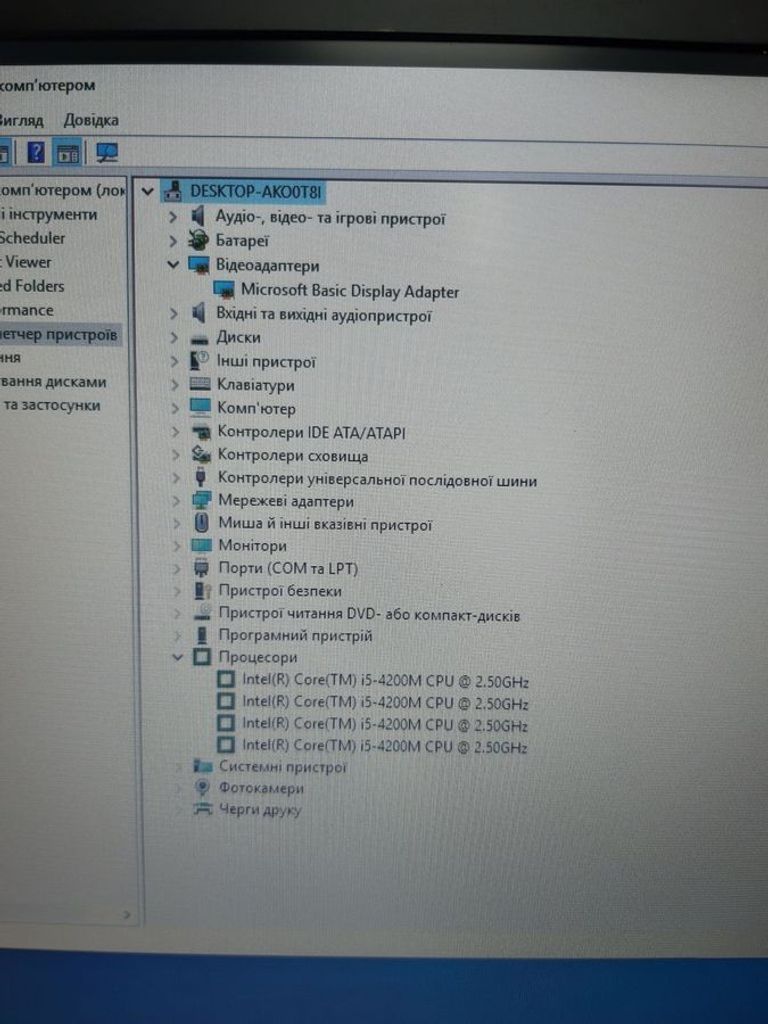The image size is (768, 1024).
Task: Select Монітори label
Action: tap(252, 545)
